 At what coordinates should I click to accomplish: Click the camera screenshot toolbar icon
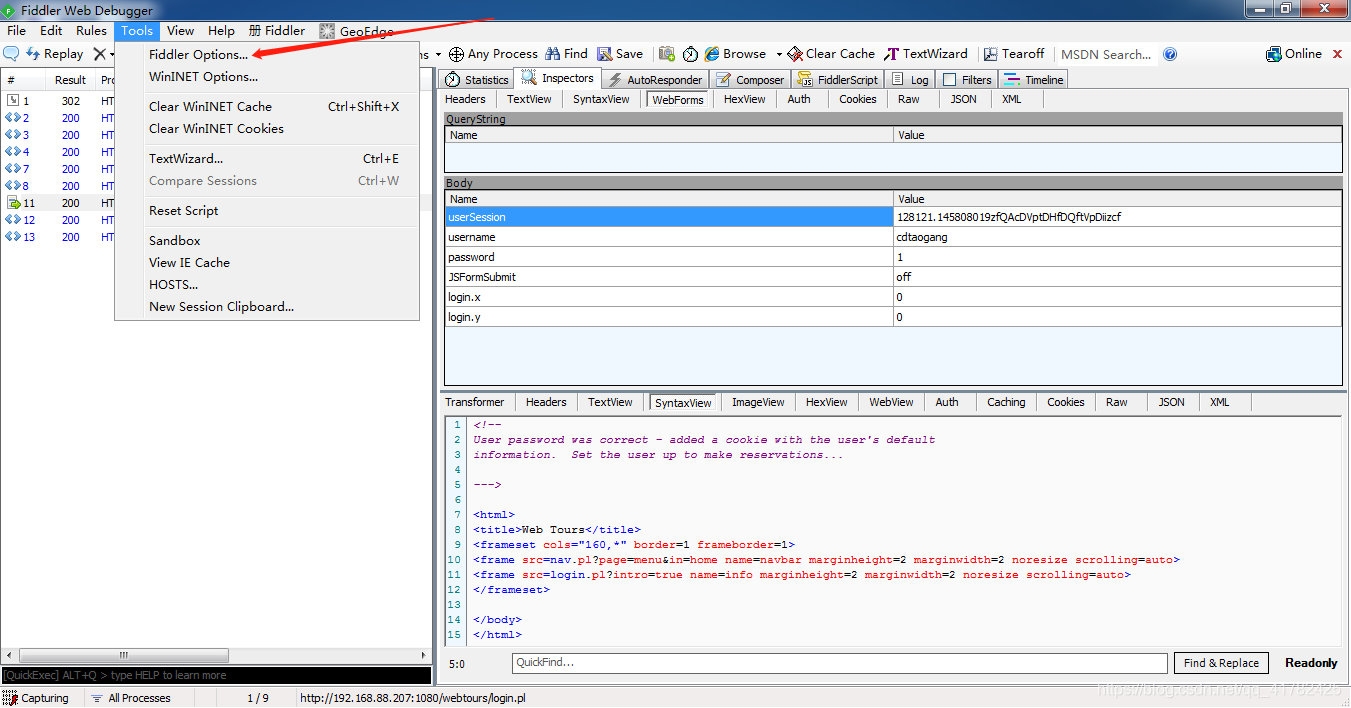pyautogui.click(x=667, y=54)
